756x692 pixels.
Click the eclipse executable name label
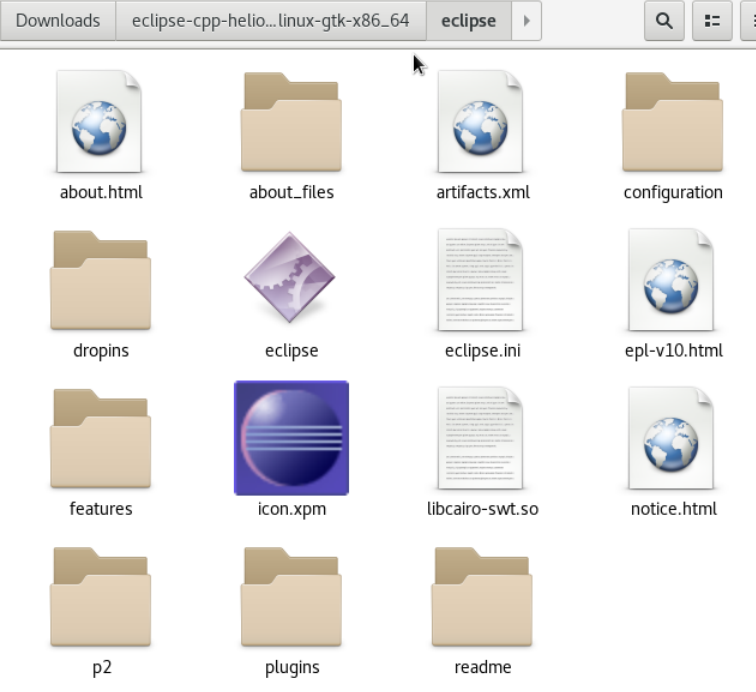coord(292,351)
